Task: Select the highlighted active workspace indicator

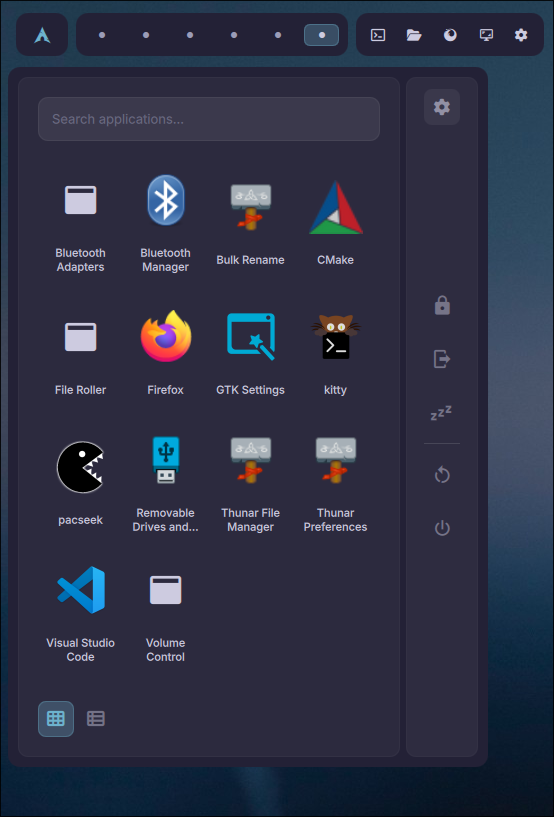Action: point(322,35)
